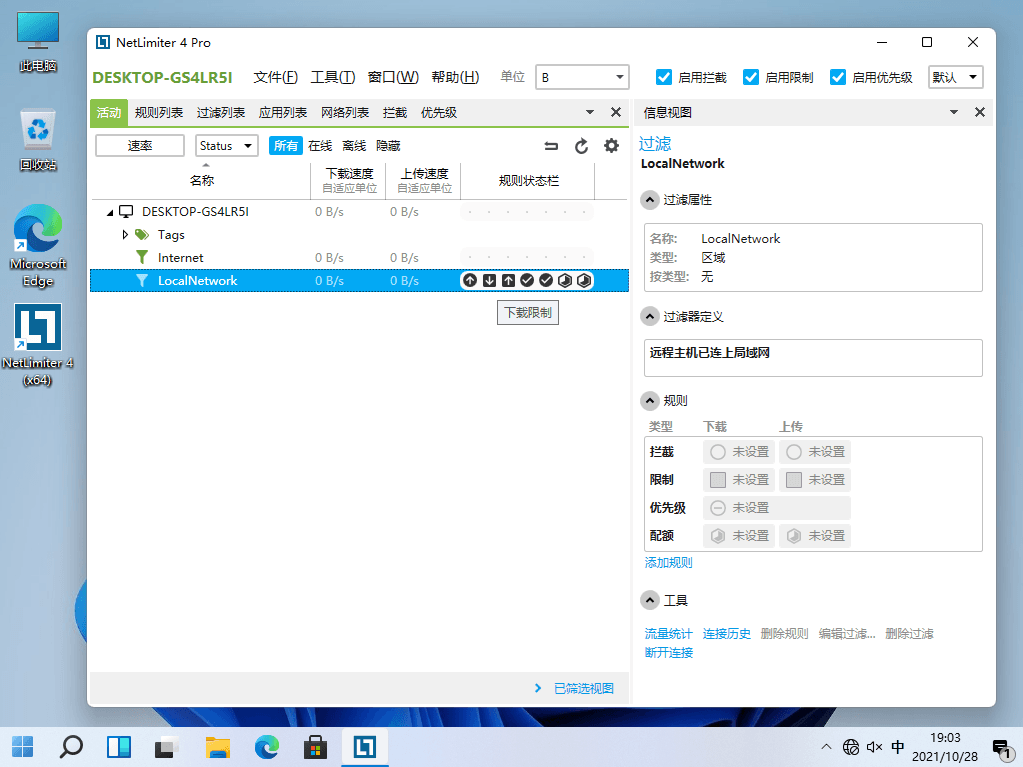Click NetLimiter logo in the title bar
The height and width of the screenshot is (767, 1023).
coord(103,42)
